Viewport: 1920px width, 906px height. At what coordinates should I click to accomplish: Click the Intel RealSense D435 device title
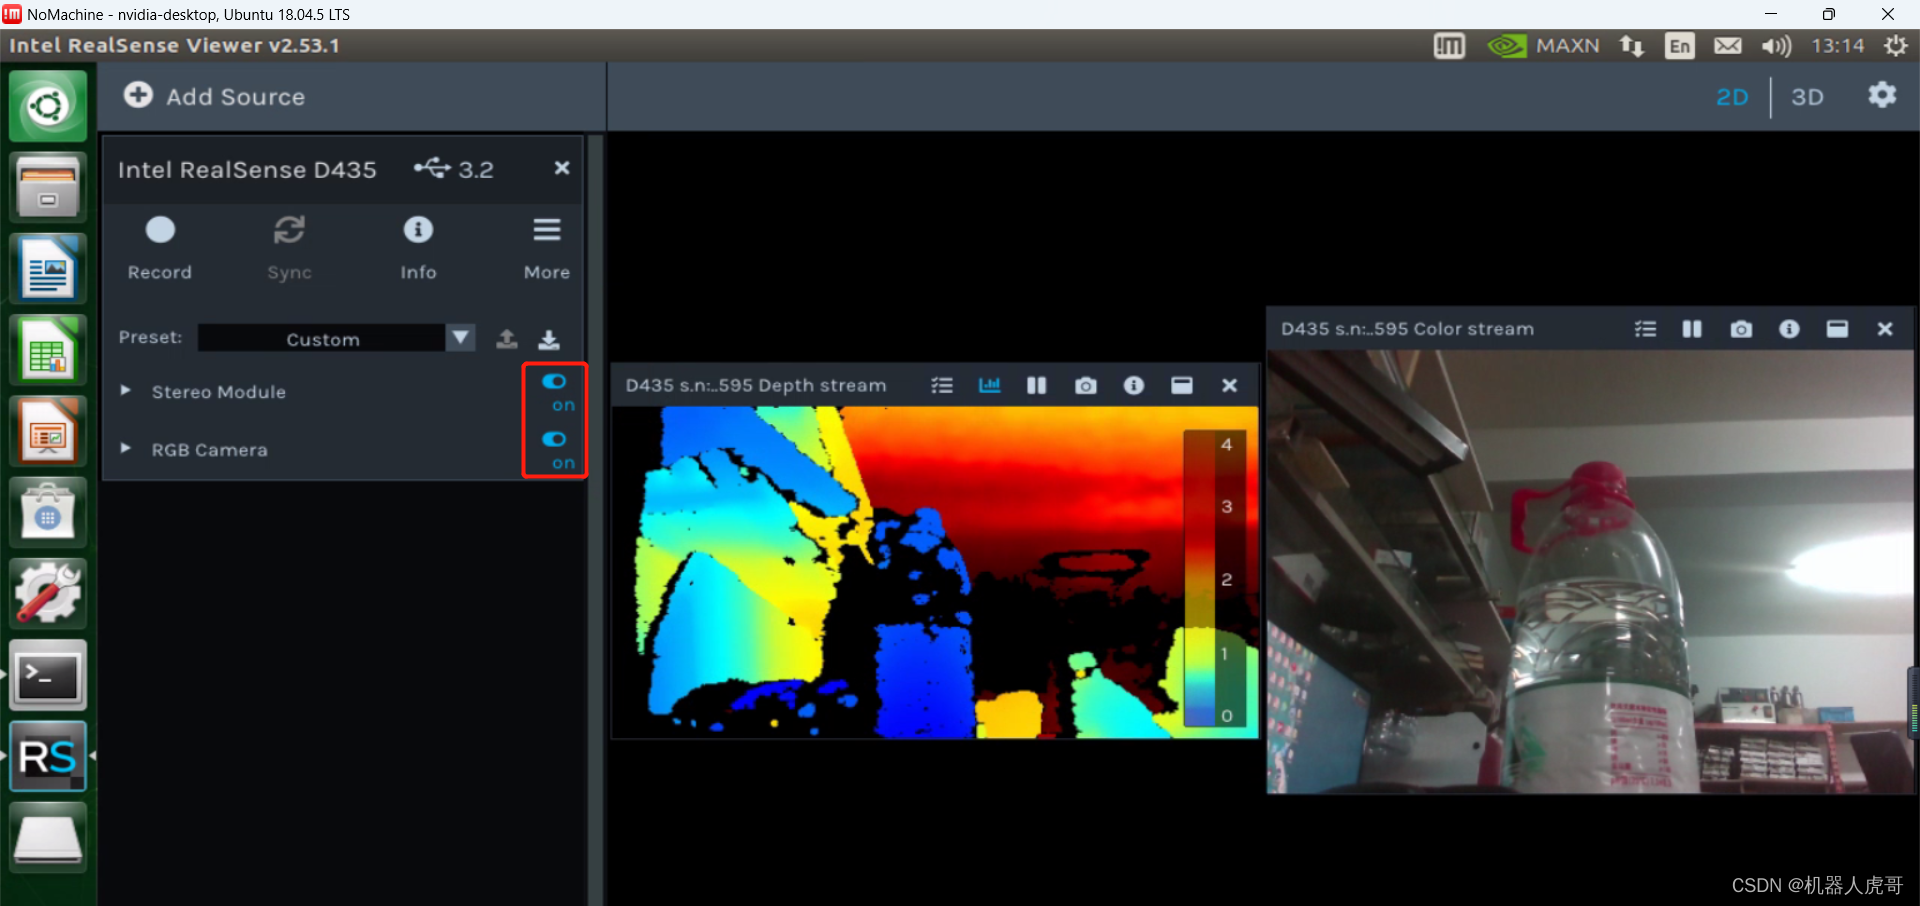pyautogui.click(x=247, y=169)
